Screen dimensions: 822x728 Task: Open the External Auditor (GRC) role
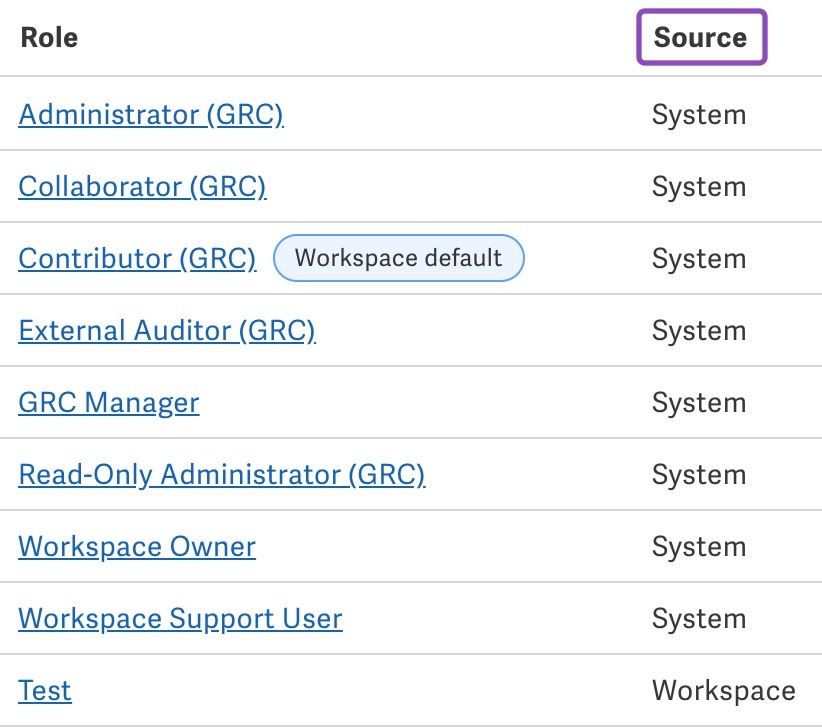(x=167, y=331)
